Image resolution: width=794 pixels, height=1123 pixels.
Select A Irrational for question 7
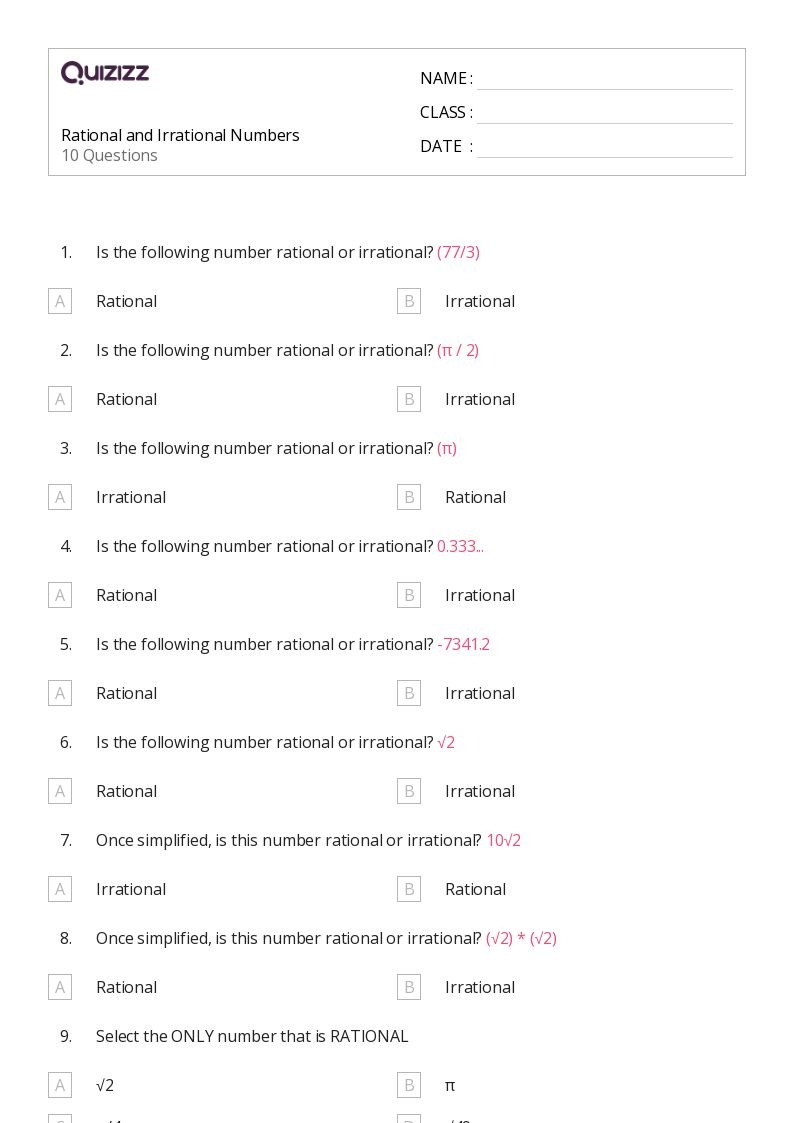click(x=60, y=889)
